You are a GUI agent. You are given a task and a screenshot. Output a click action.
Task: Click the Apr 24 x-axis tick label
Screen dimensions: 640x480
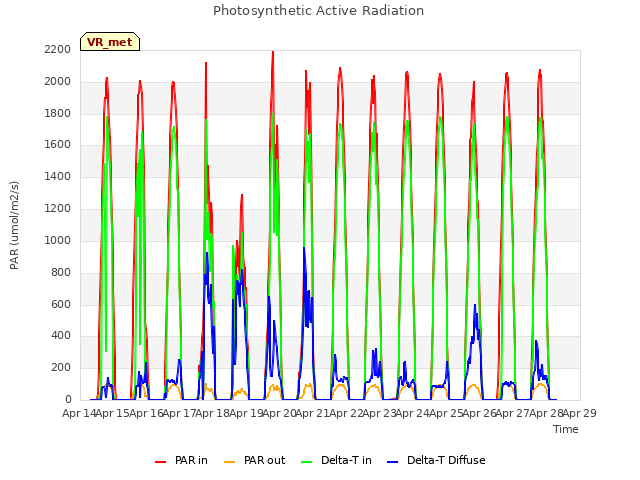pos(413,413)
